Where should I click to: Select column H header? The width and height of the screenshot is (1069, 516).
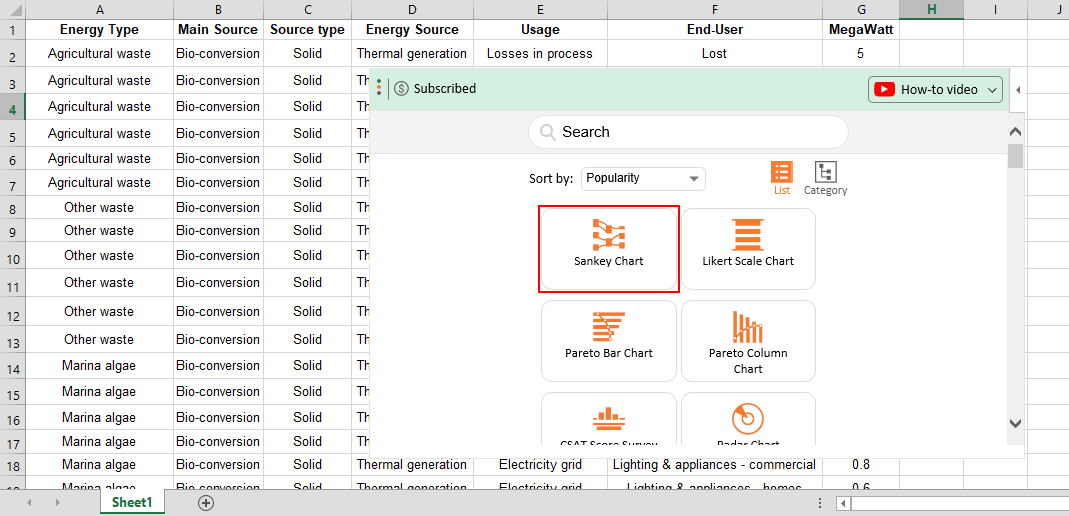point(931,9)
